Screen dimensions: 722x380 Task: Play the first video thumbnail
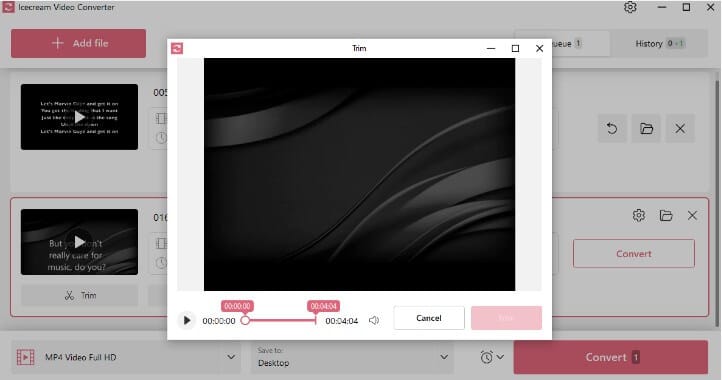(79, 117)
